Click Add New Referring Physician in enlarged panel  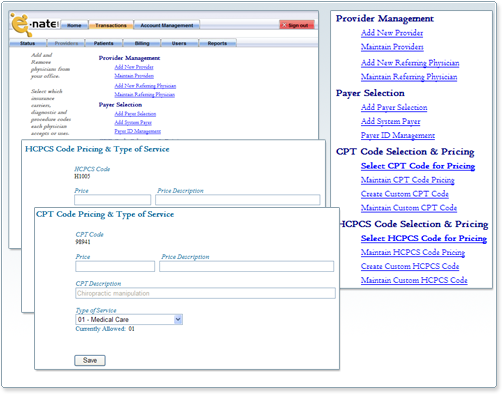pos(410,63)
